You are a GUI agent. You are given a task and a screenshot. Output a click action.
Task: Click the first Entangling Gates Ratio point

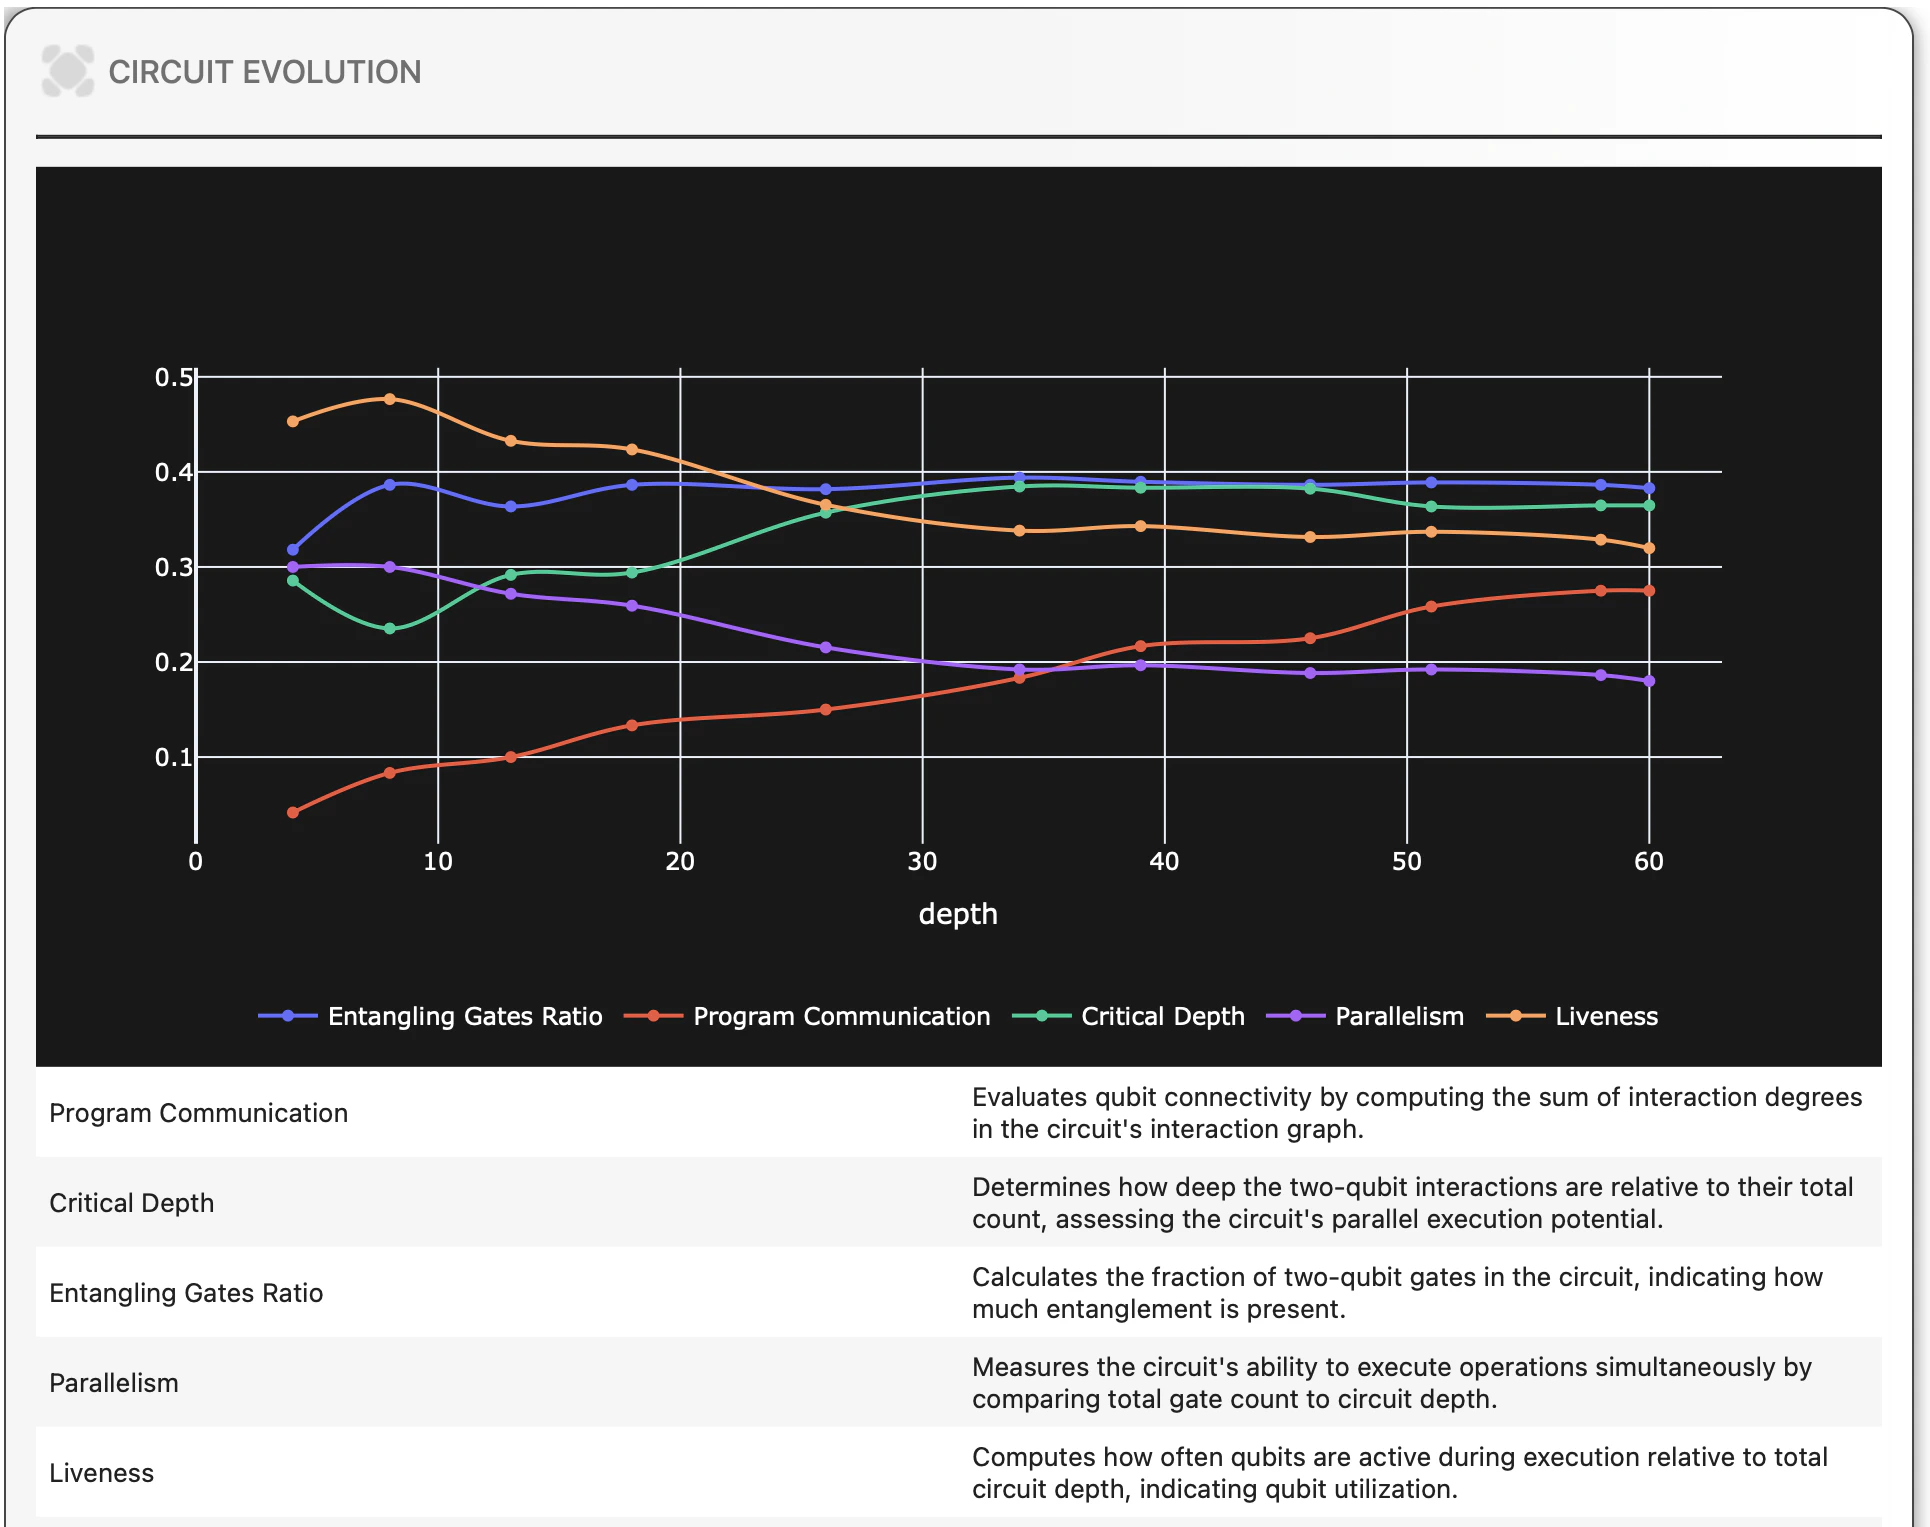pyautogui.click(x=293, y=549)
